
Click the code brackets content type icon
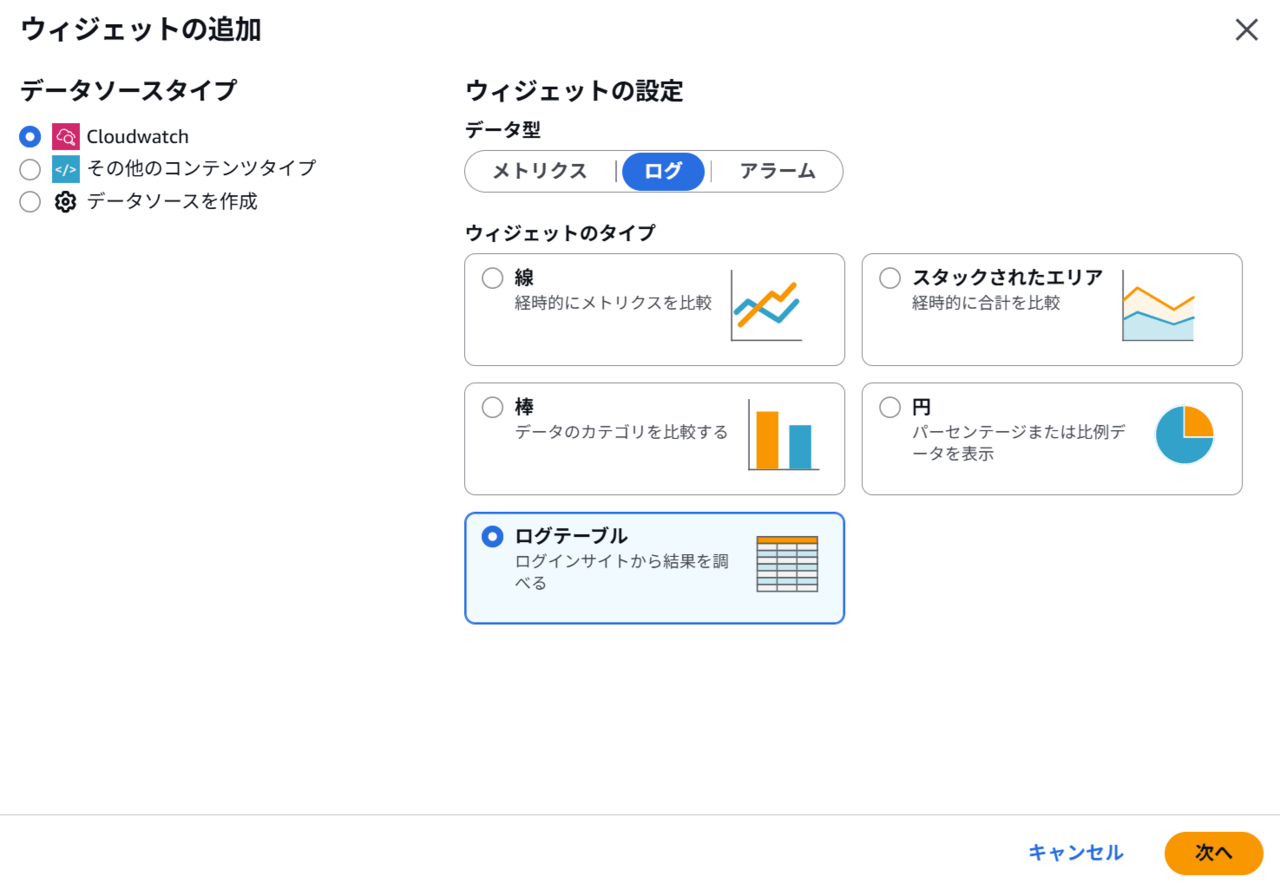(x=65, y=169)
